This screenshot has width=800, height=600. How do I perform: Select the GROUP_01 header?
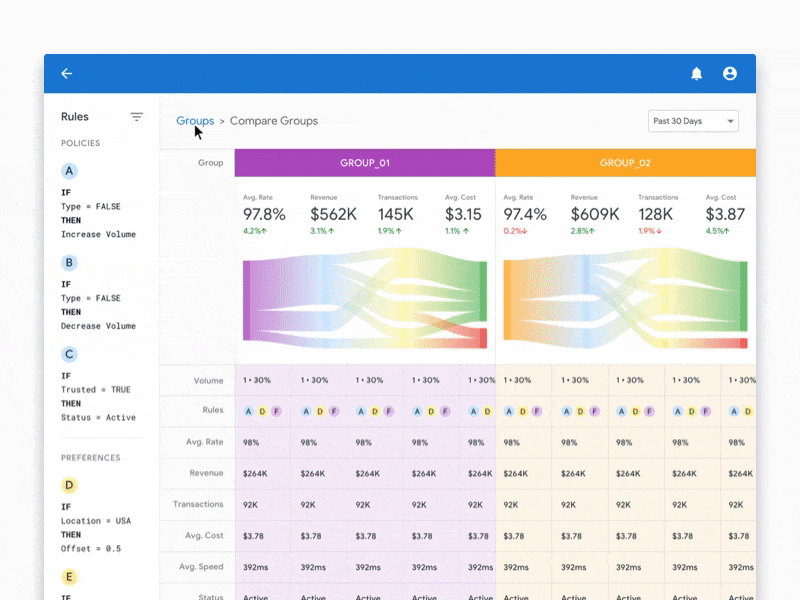364,162
